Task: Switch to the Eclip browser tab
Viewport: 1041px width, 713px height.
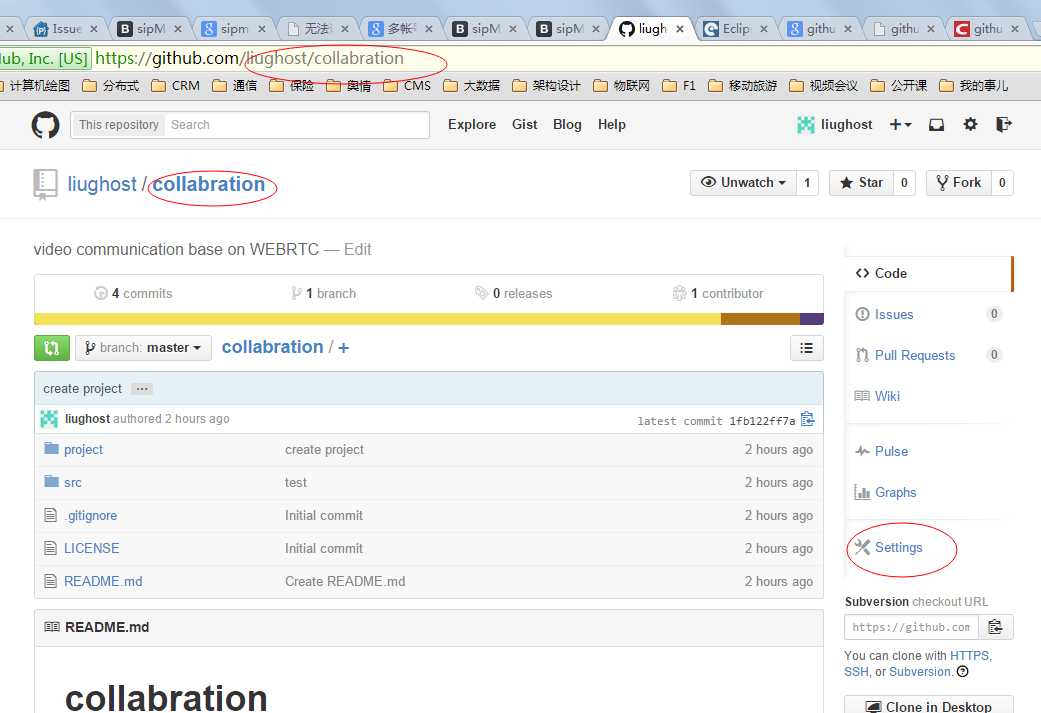Action: point(736,29)
